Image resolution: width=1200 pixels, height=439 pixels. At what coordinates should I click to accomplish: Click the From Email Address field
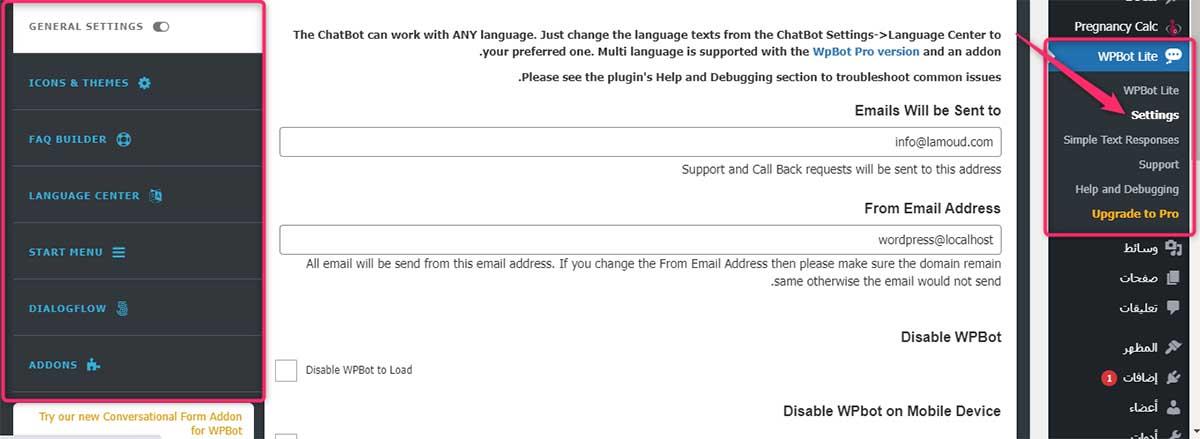(640, 240)
